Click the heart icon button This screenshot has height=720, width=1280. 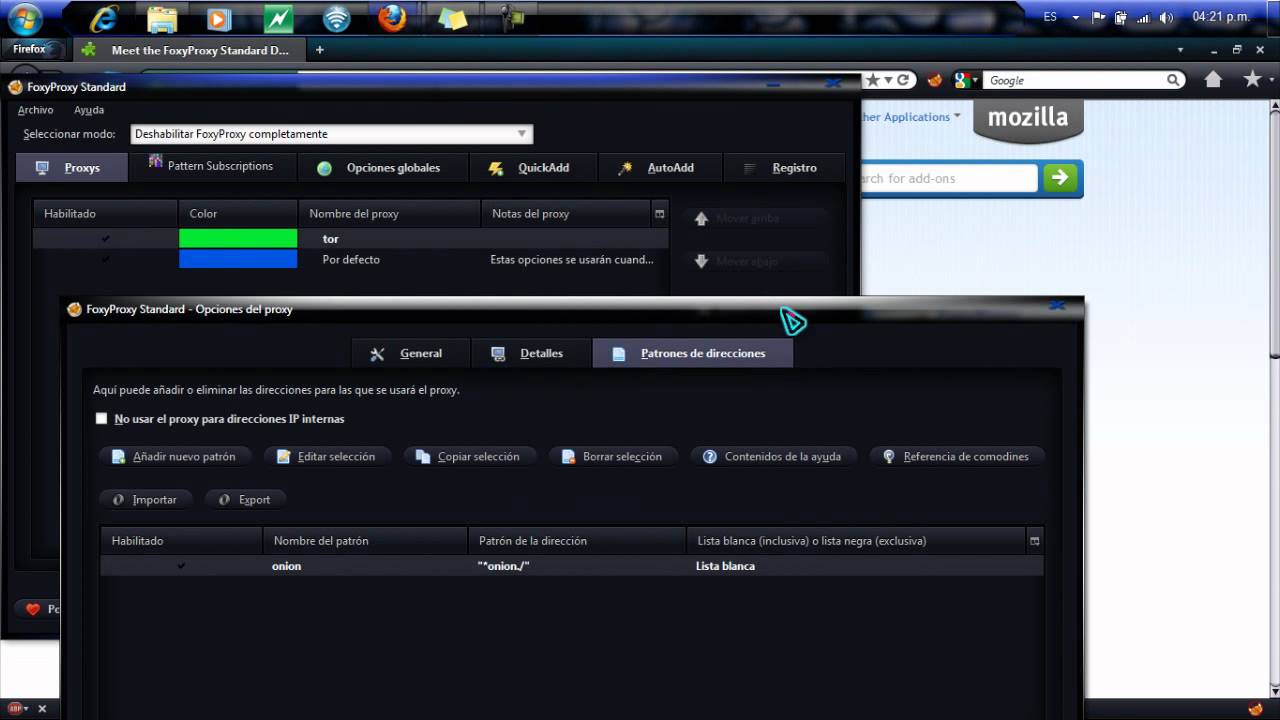[33, 609]
